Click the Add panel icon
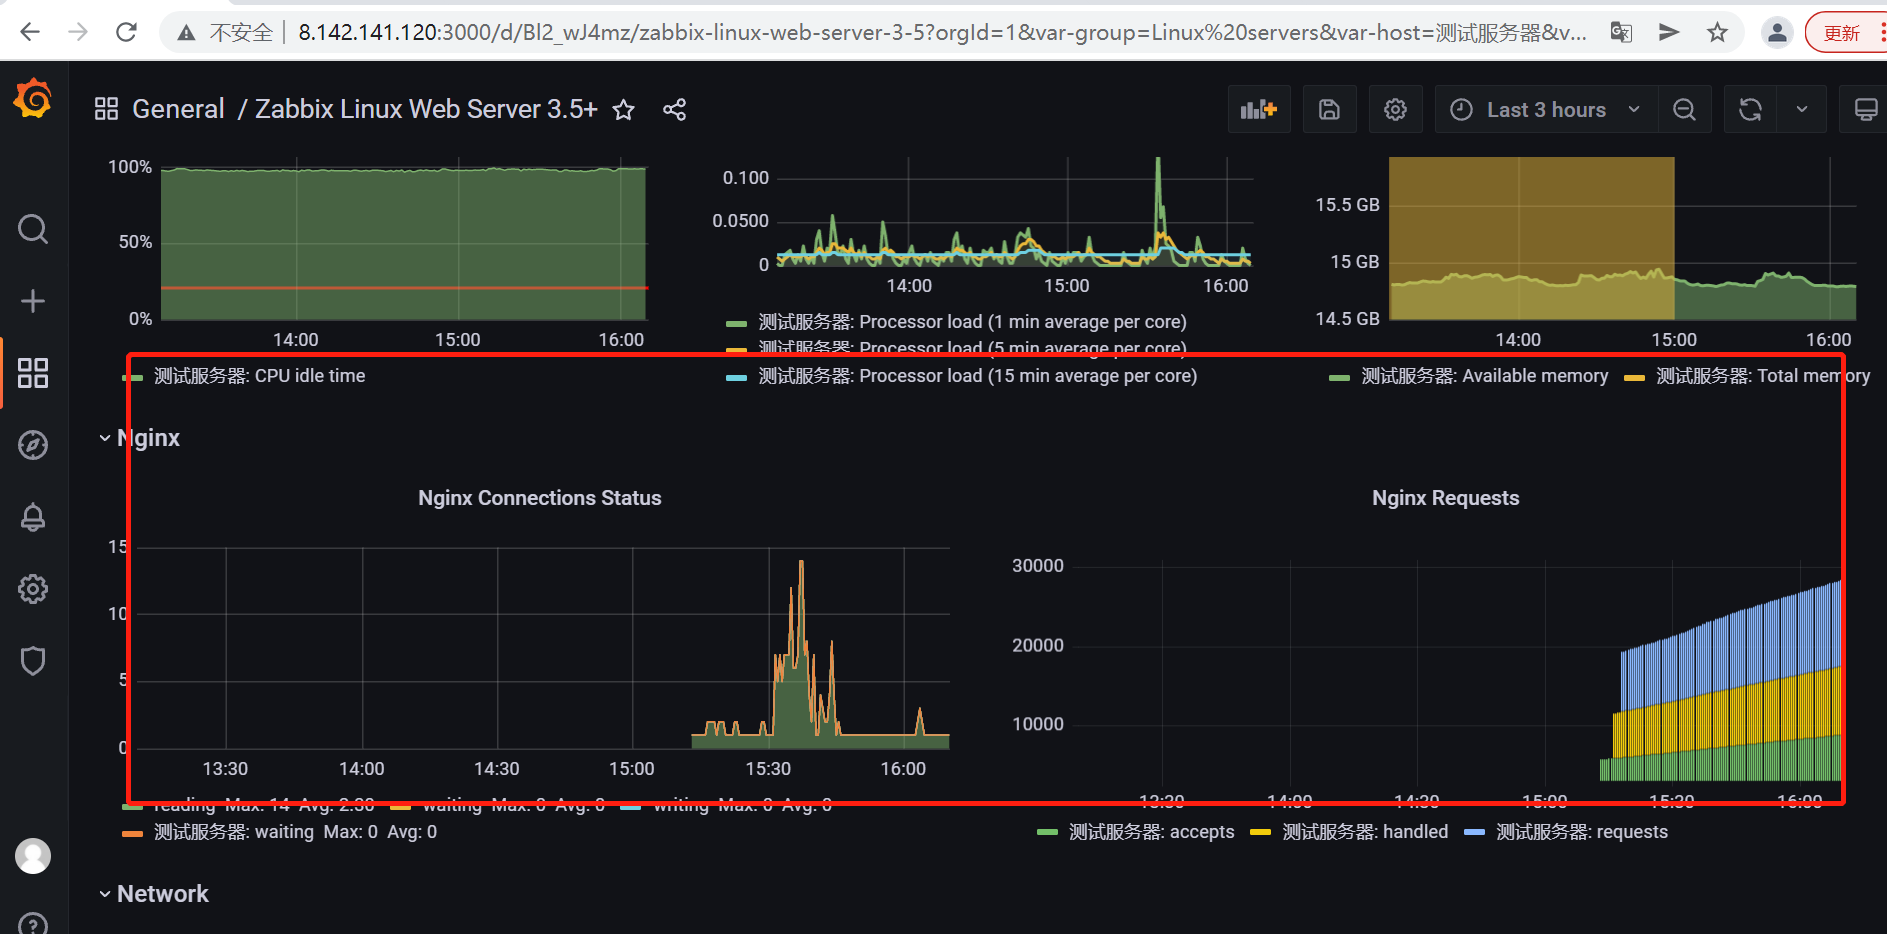 (x=1259, y=109)
